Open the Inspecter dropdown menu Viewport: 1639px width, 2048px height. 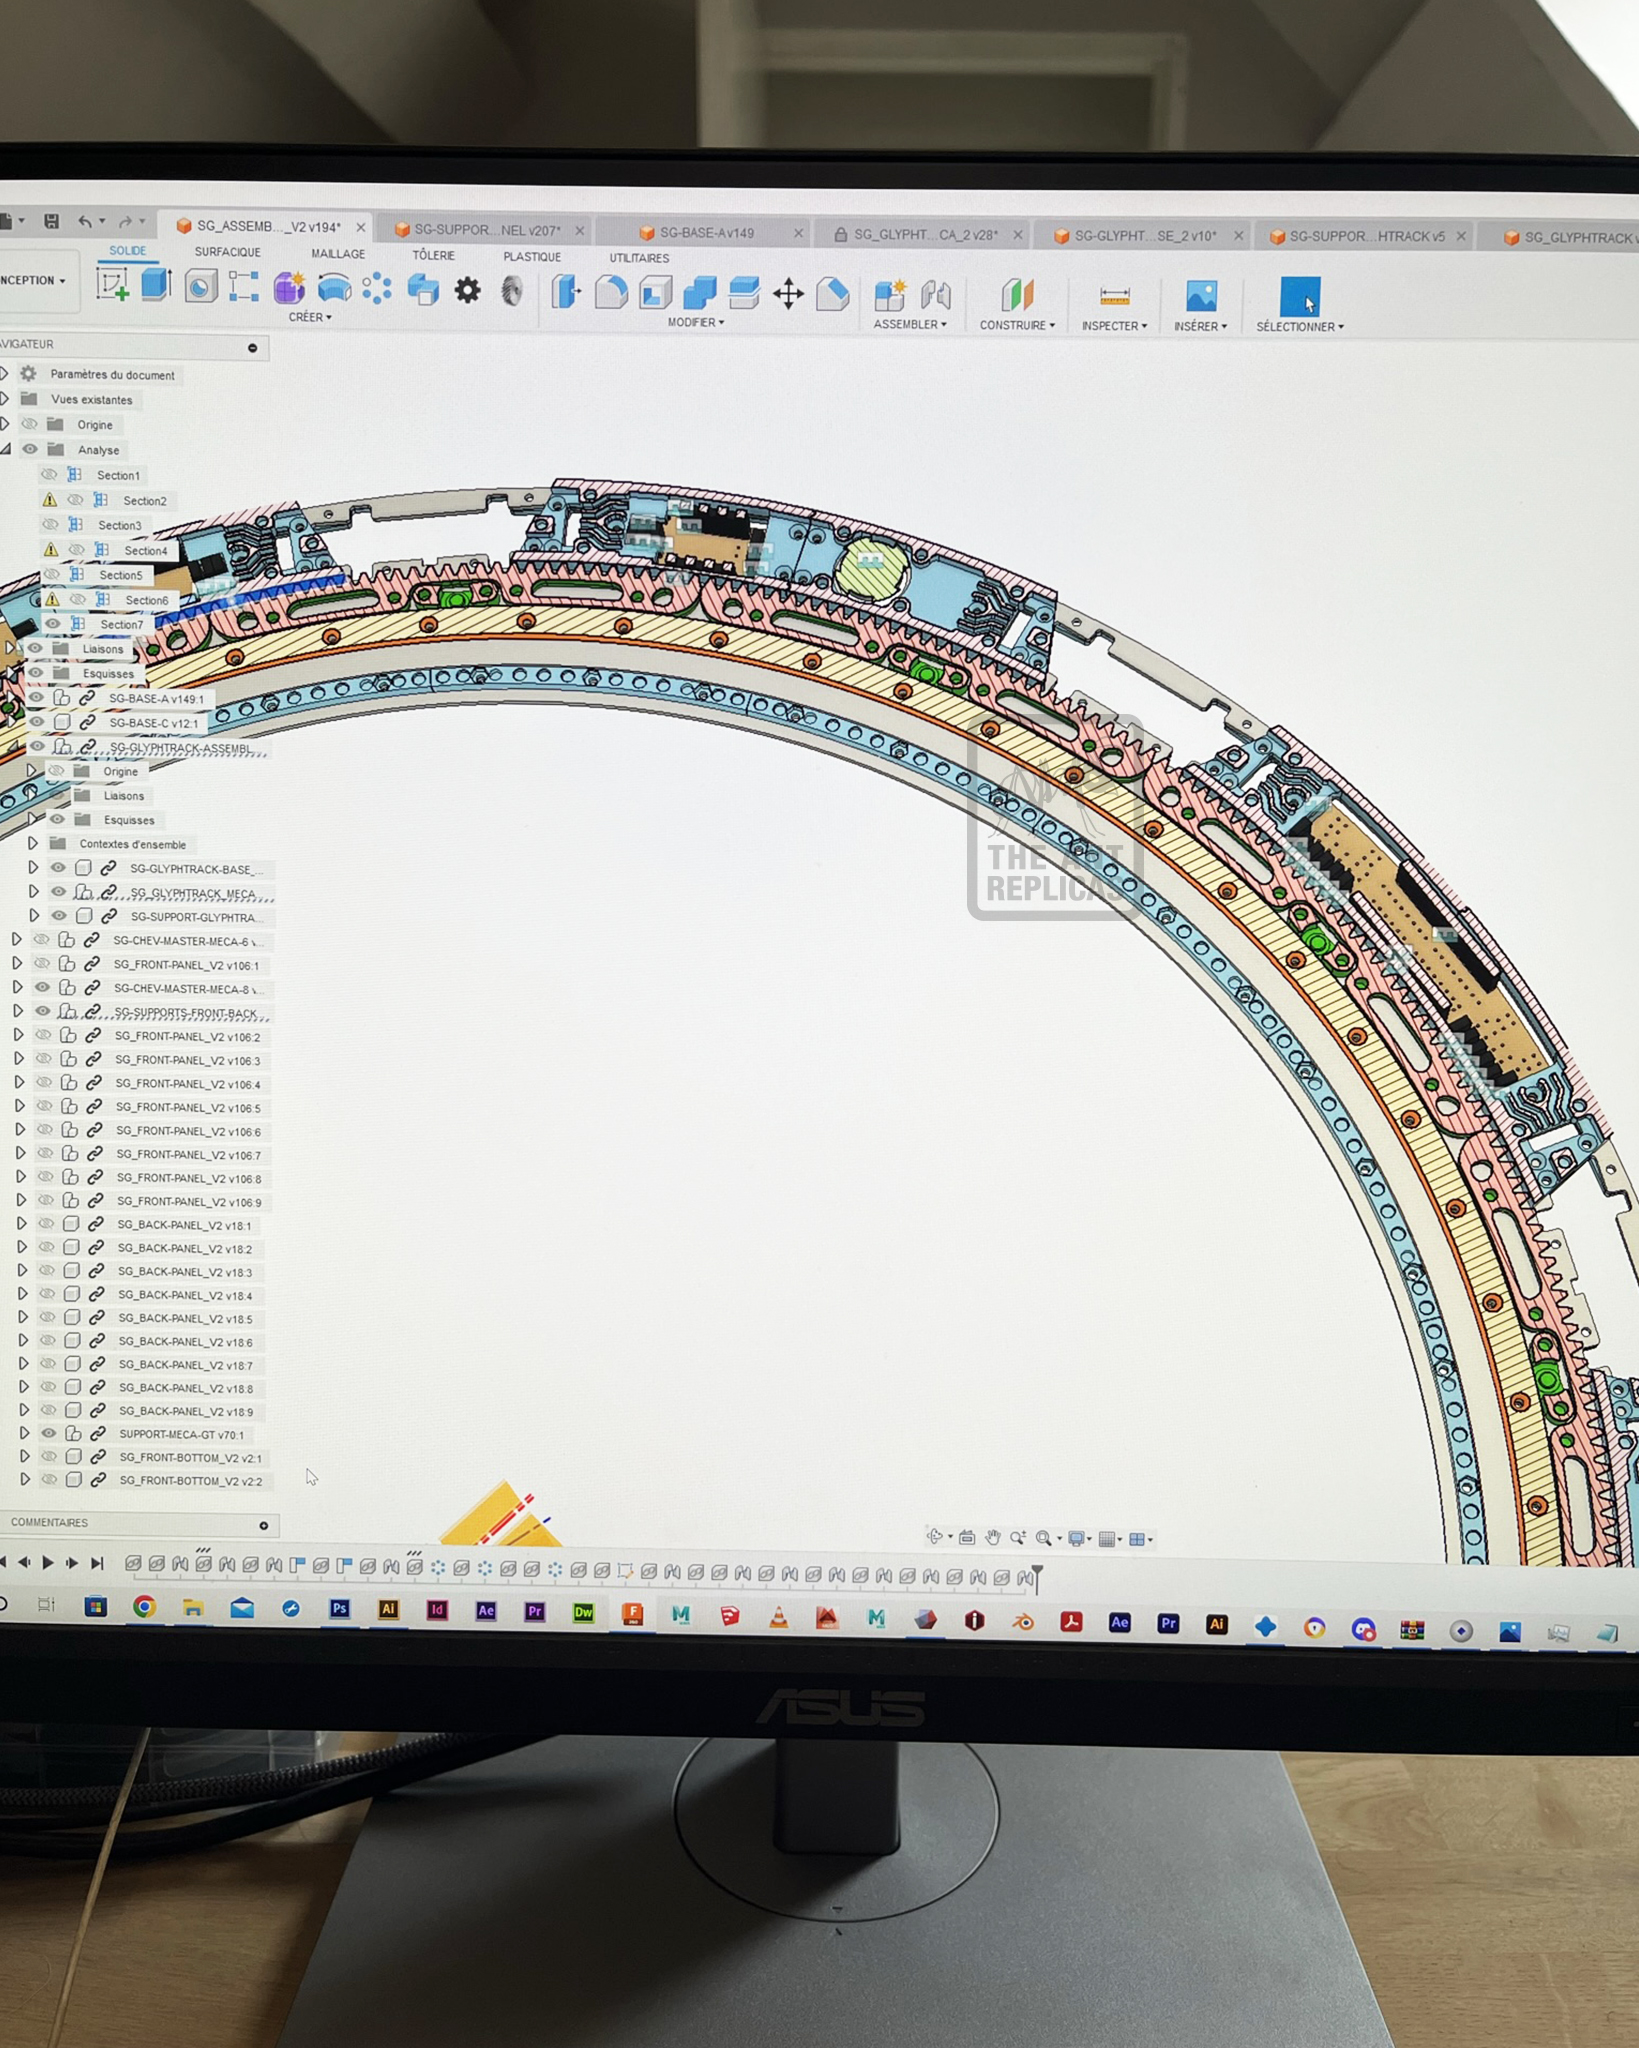(1114, 326)
